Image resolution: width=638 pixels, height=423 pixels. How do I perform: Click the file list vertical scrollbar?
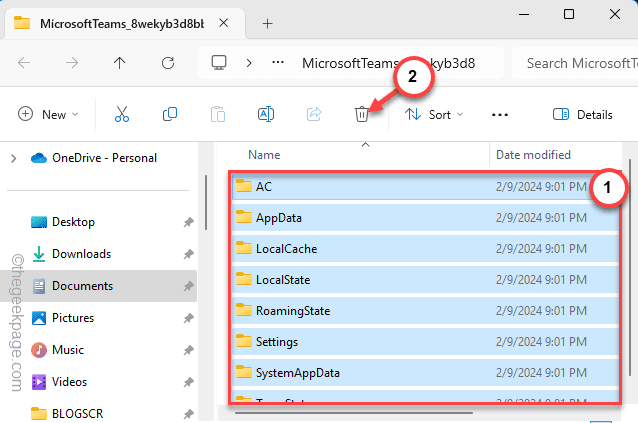click(630, 266)
